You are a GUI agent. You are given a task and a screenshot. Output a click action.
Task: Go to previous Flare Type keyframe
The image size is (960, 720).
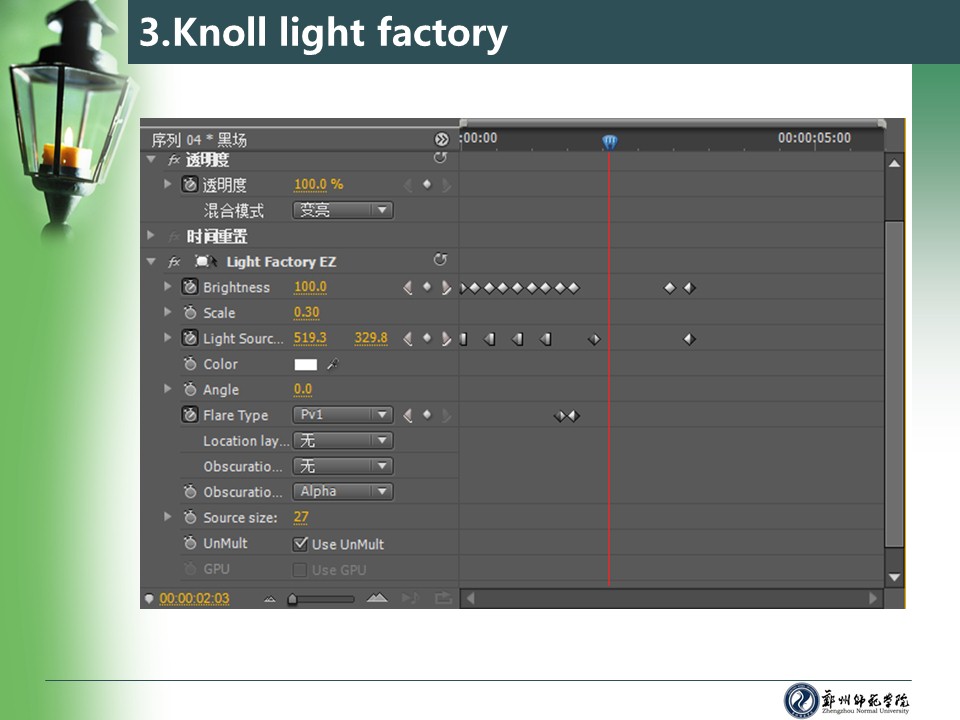pyautogui.click(x=408, y=416)
